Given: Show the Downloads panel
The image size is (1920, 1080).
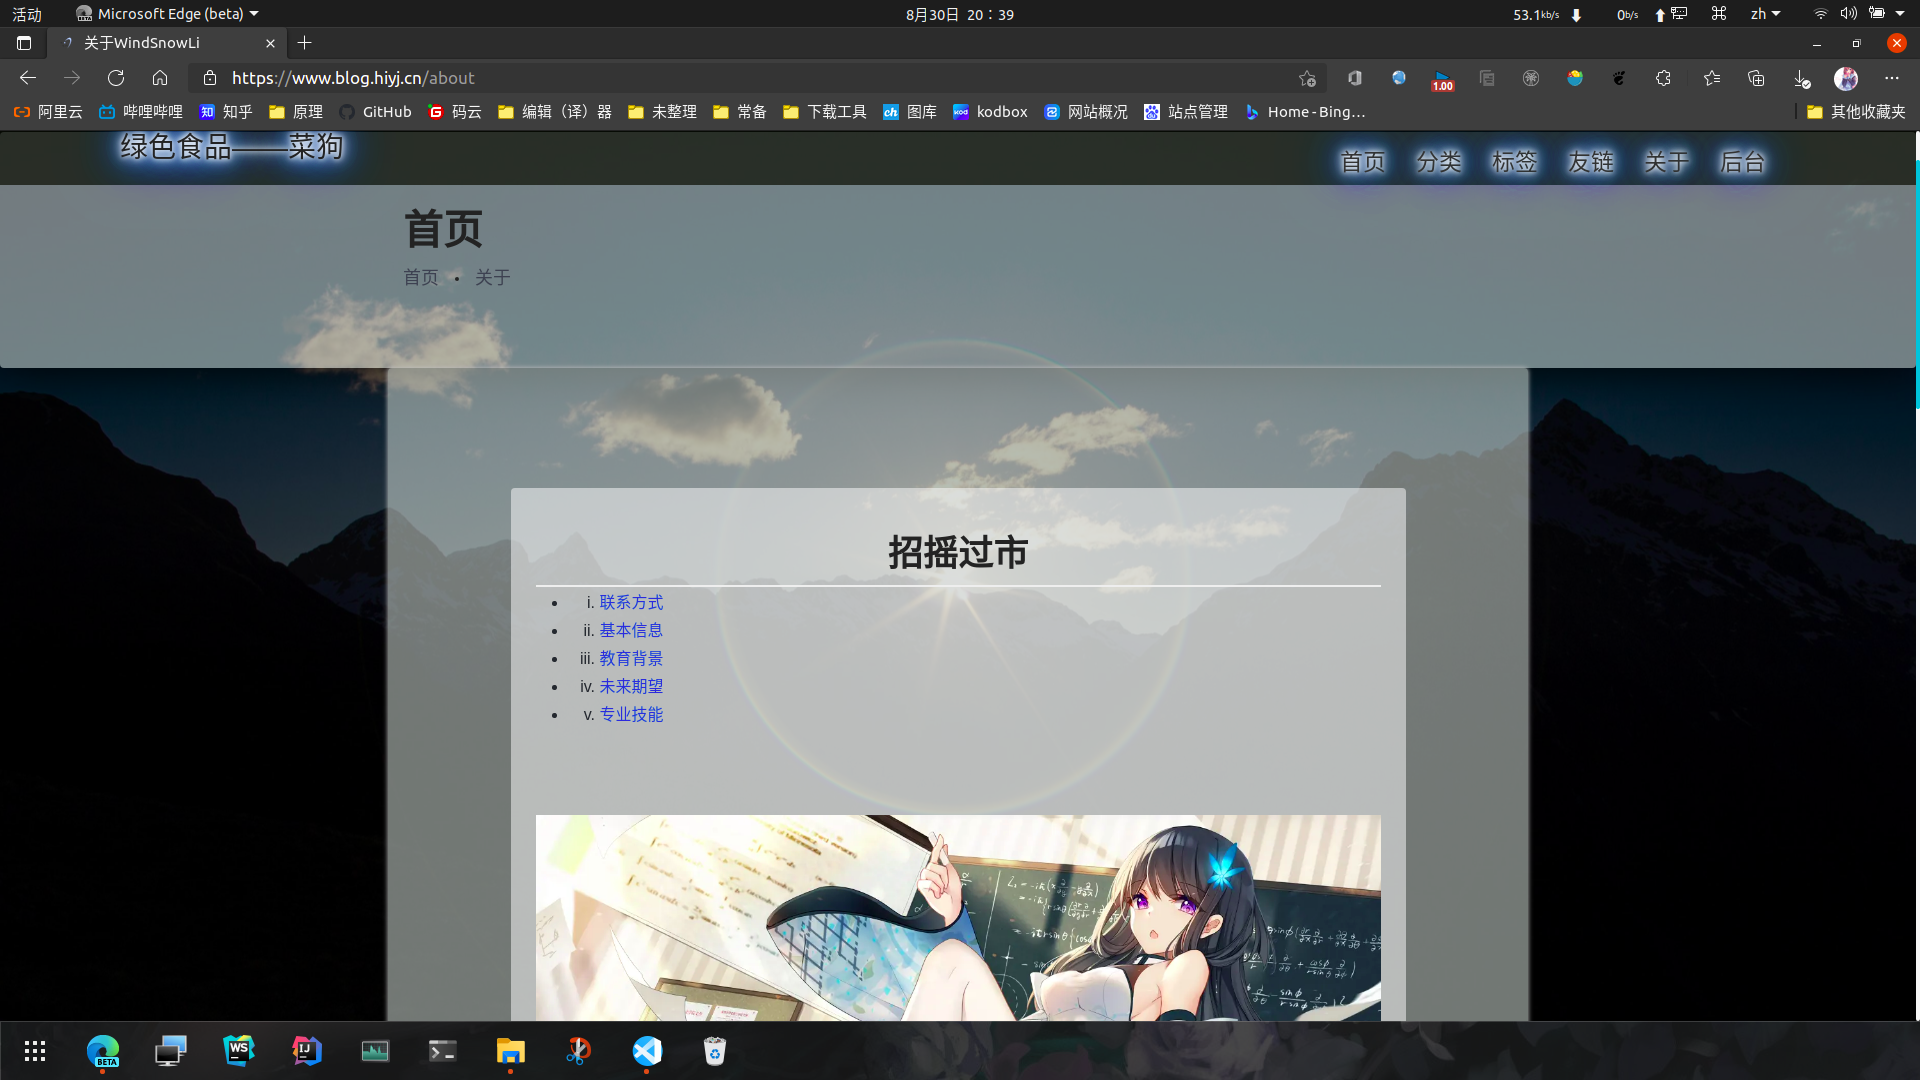Looking at the screenshot, I should tap(1801, 78).
